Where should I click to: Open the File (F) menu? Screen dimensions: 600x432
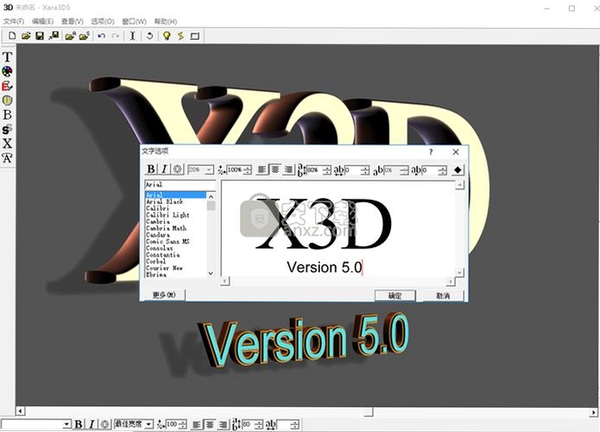pyautogui.click(x=13, y=21)
